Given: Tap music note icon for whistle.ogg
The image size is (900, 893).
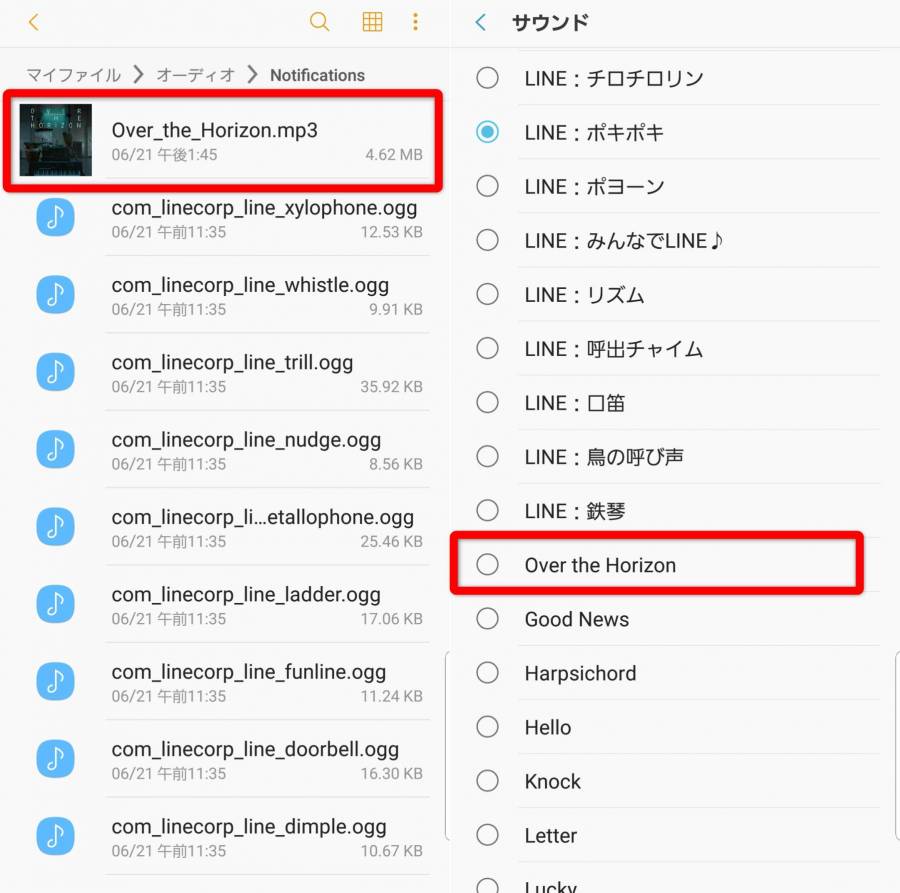Looking at the screenshot, I should click(55, 294).
